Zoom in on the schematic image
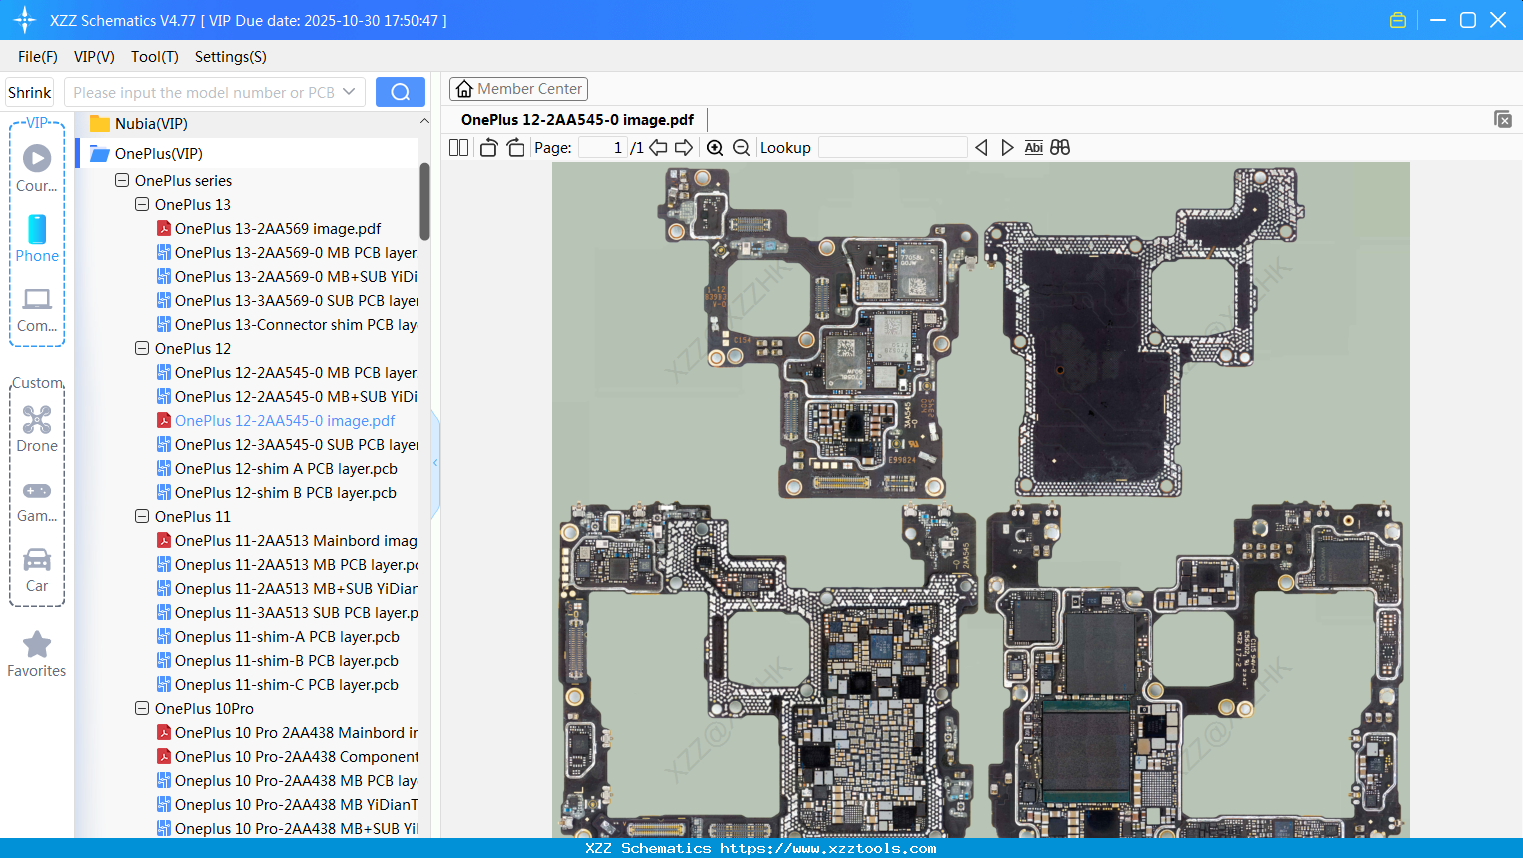The height and width of the screenshot is (858, 1523). (715, 147)
